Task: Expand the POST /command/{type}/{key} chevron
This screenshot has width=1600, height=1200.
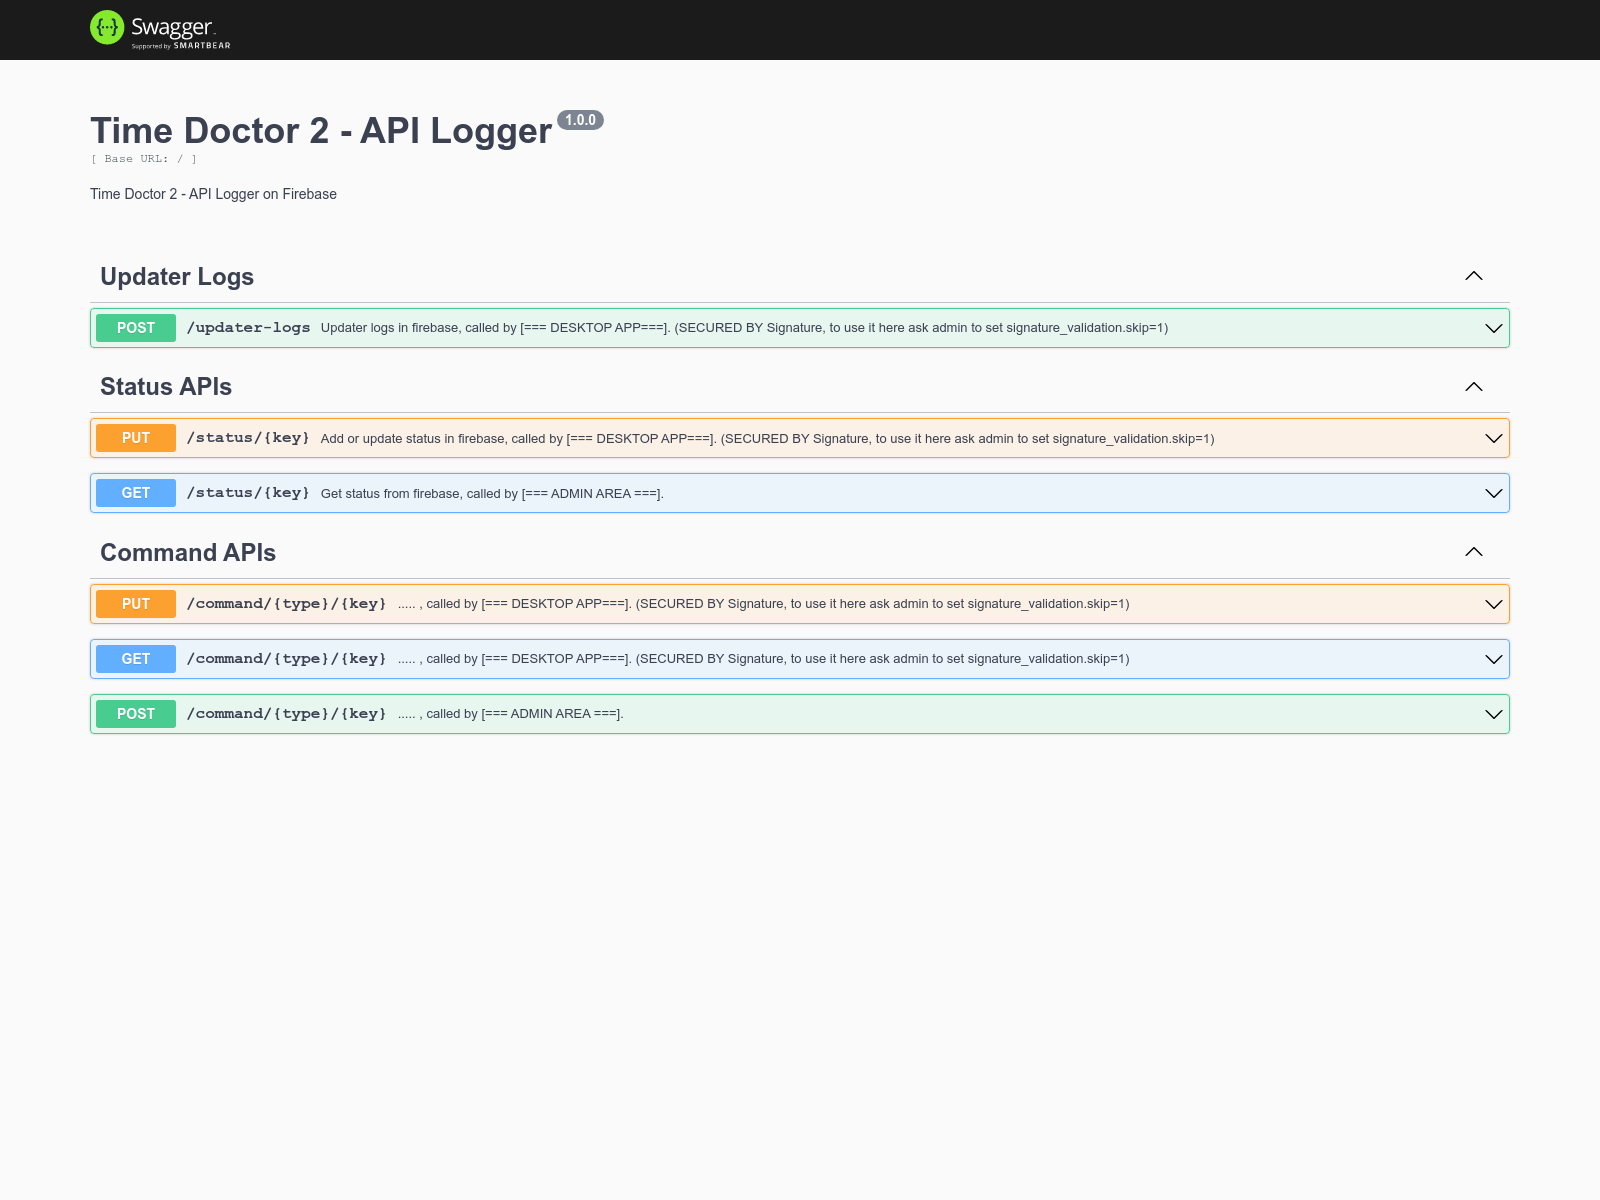Action: 1494,714
